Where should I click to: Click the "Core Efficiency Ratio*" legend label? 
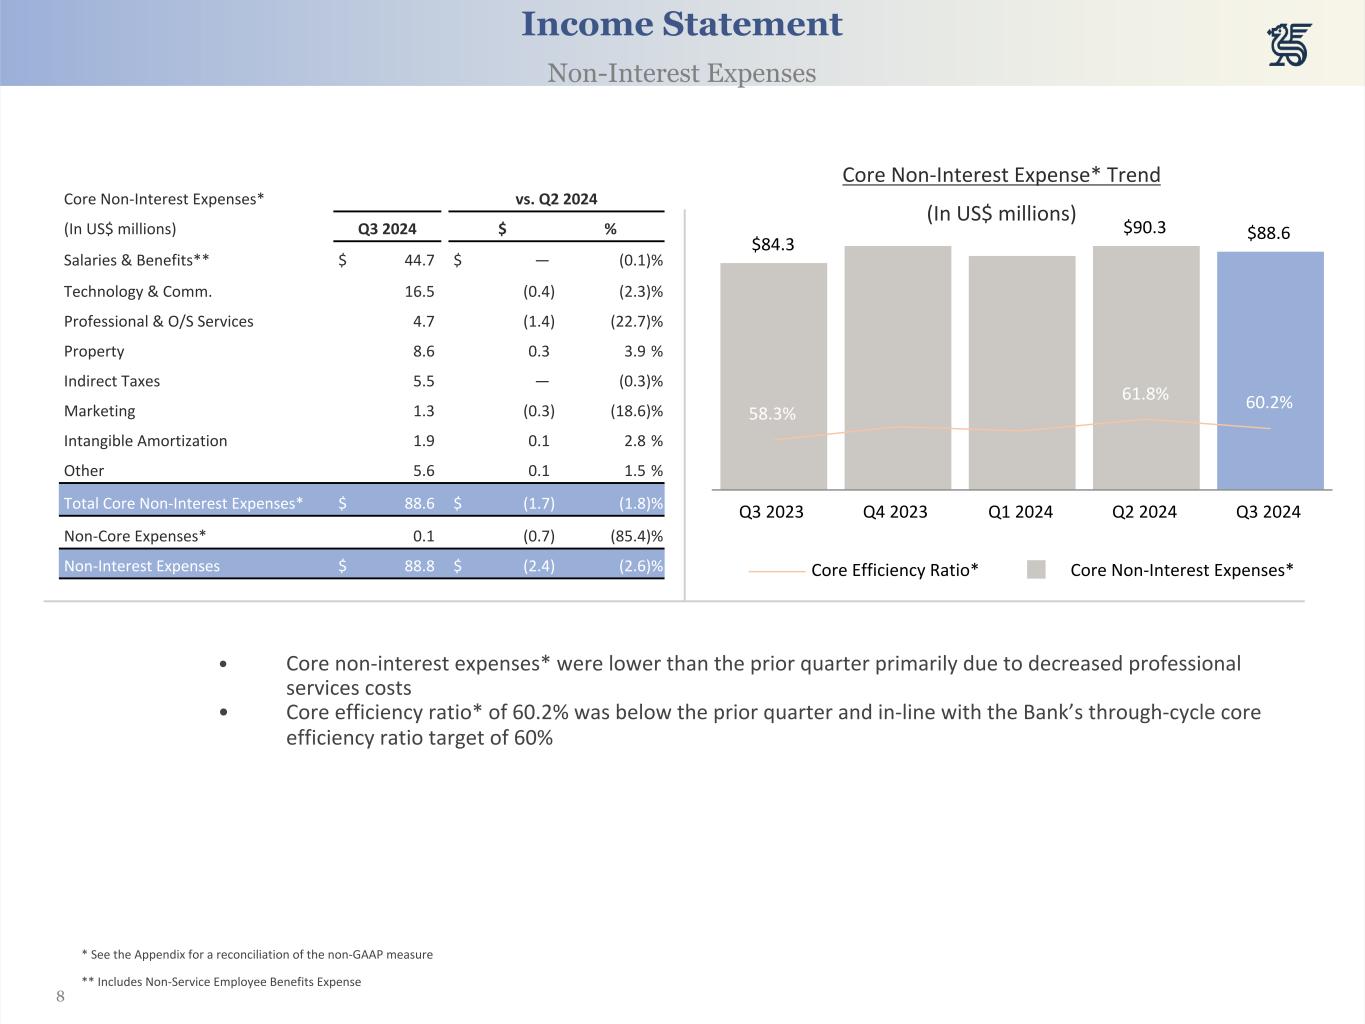(x=895, y=570)
